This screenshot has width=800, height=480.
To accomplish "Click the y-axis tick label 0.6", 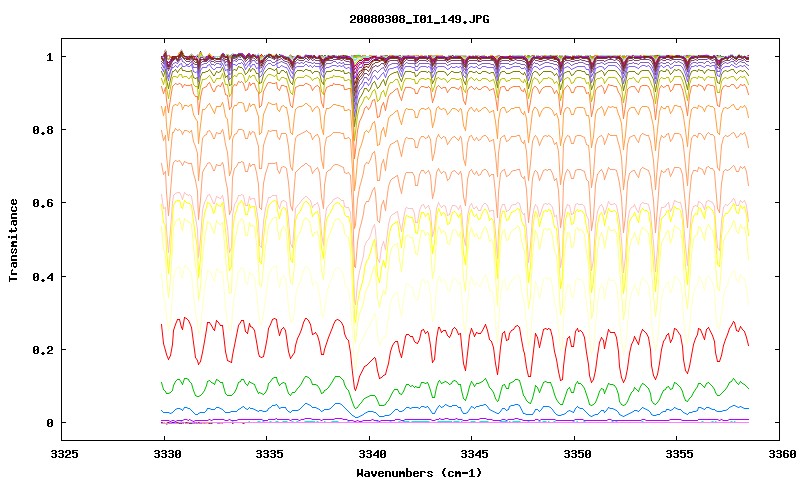I will (43, 203).
